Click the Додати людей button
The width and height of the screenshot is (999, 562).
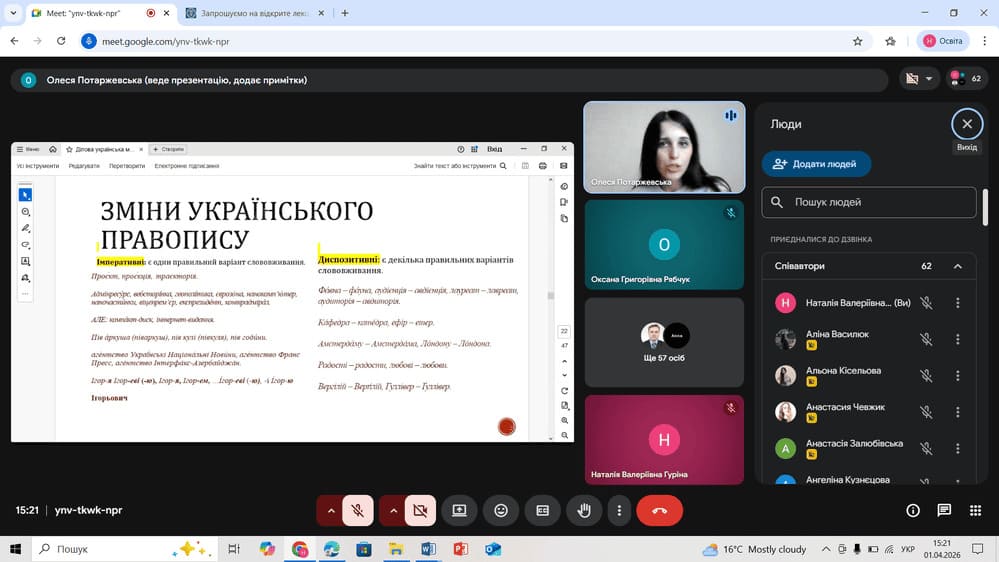click(x=816, y=164)
